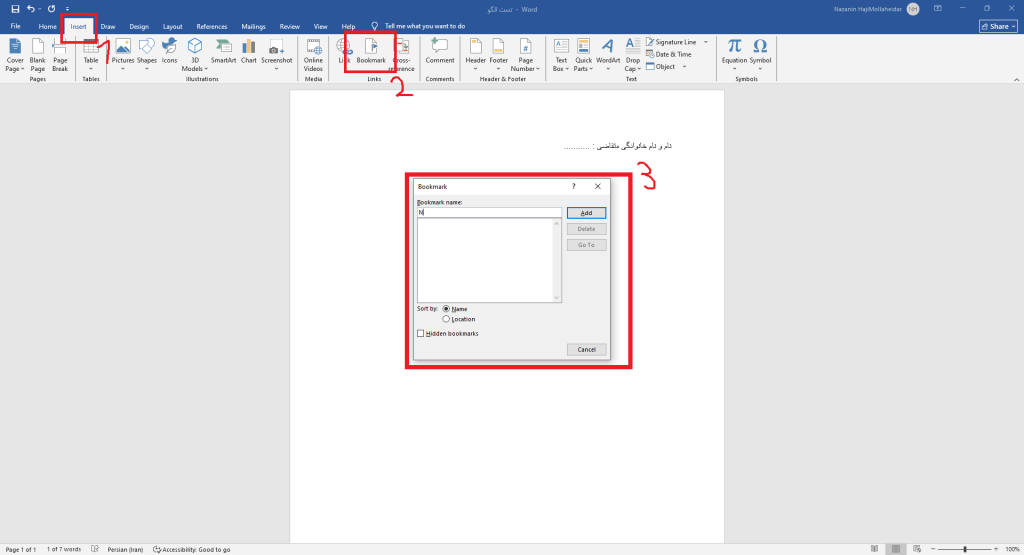Switch to the Design tab
Image resolution: width=1024 pixels, height=555 pixels.
click(x=139, y=26)
